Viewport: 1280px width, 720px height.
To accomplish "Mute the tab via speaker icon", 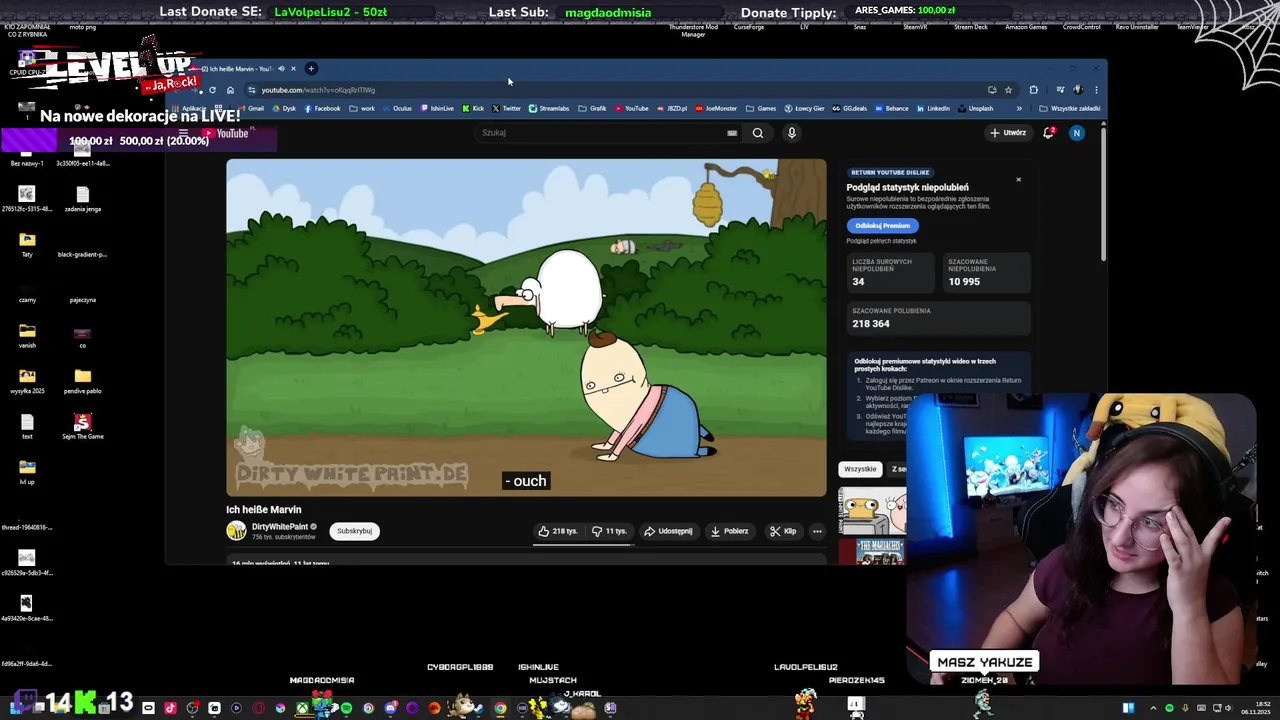I will (x=281, y=69).
